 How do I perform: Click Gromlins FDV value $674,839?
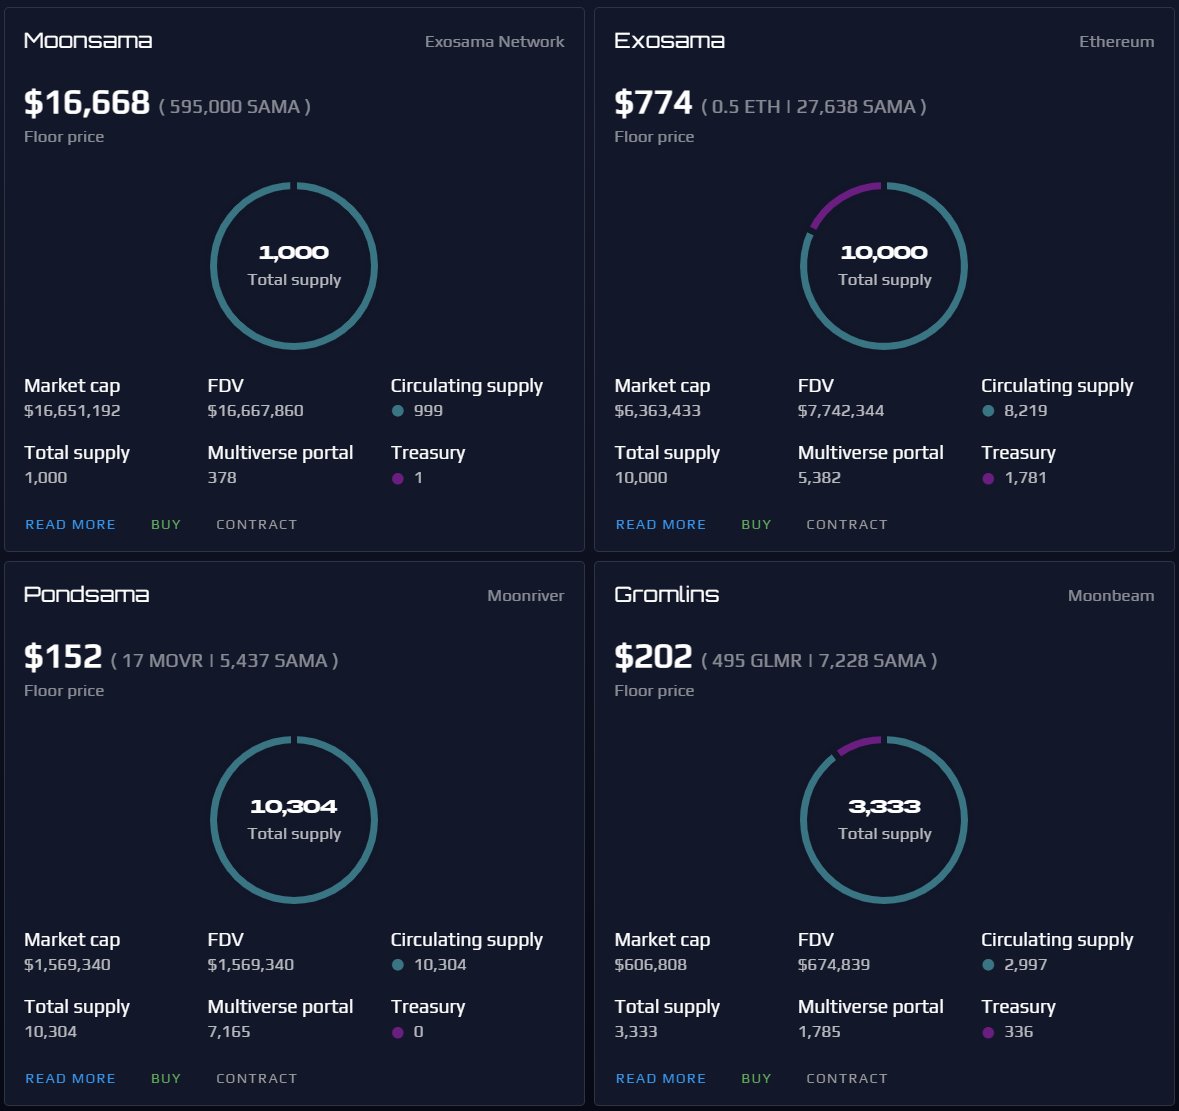pos(834,964)
